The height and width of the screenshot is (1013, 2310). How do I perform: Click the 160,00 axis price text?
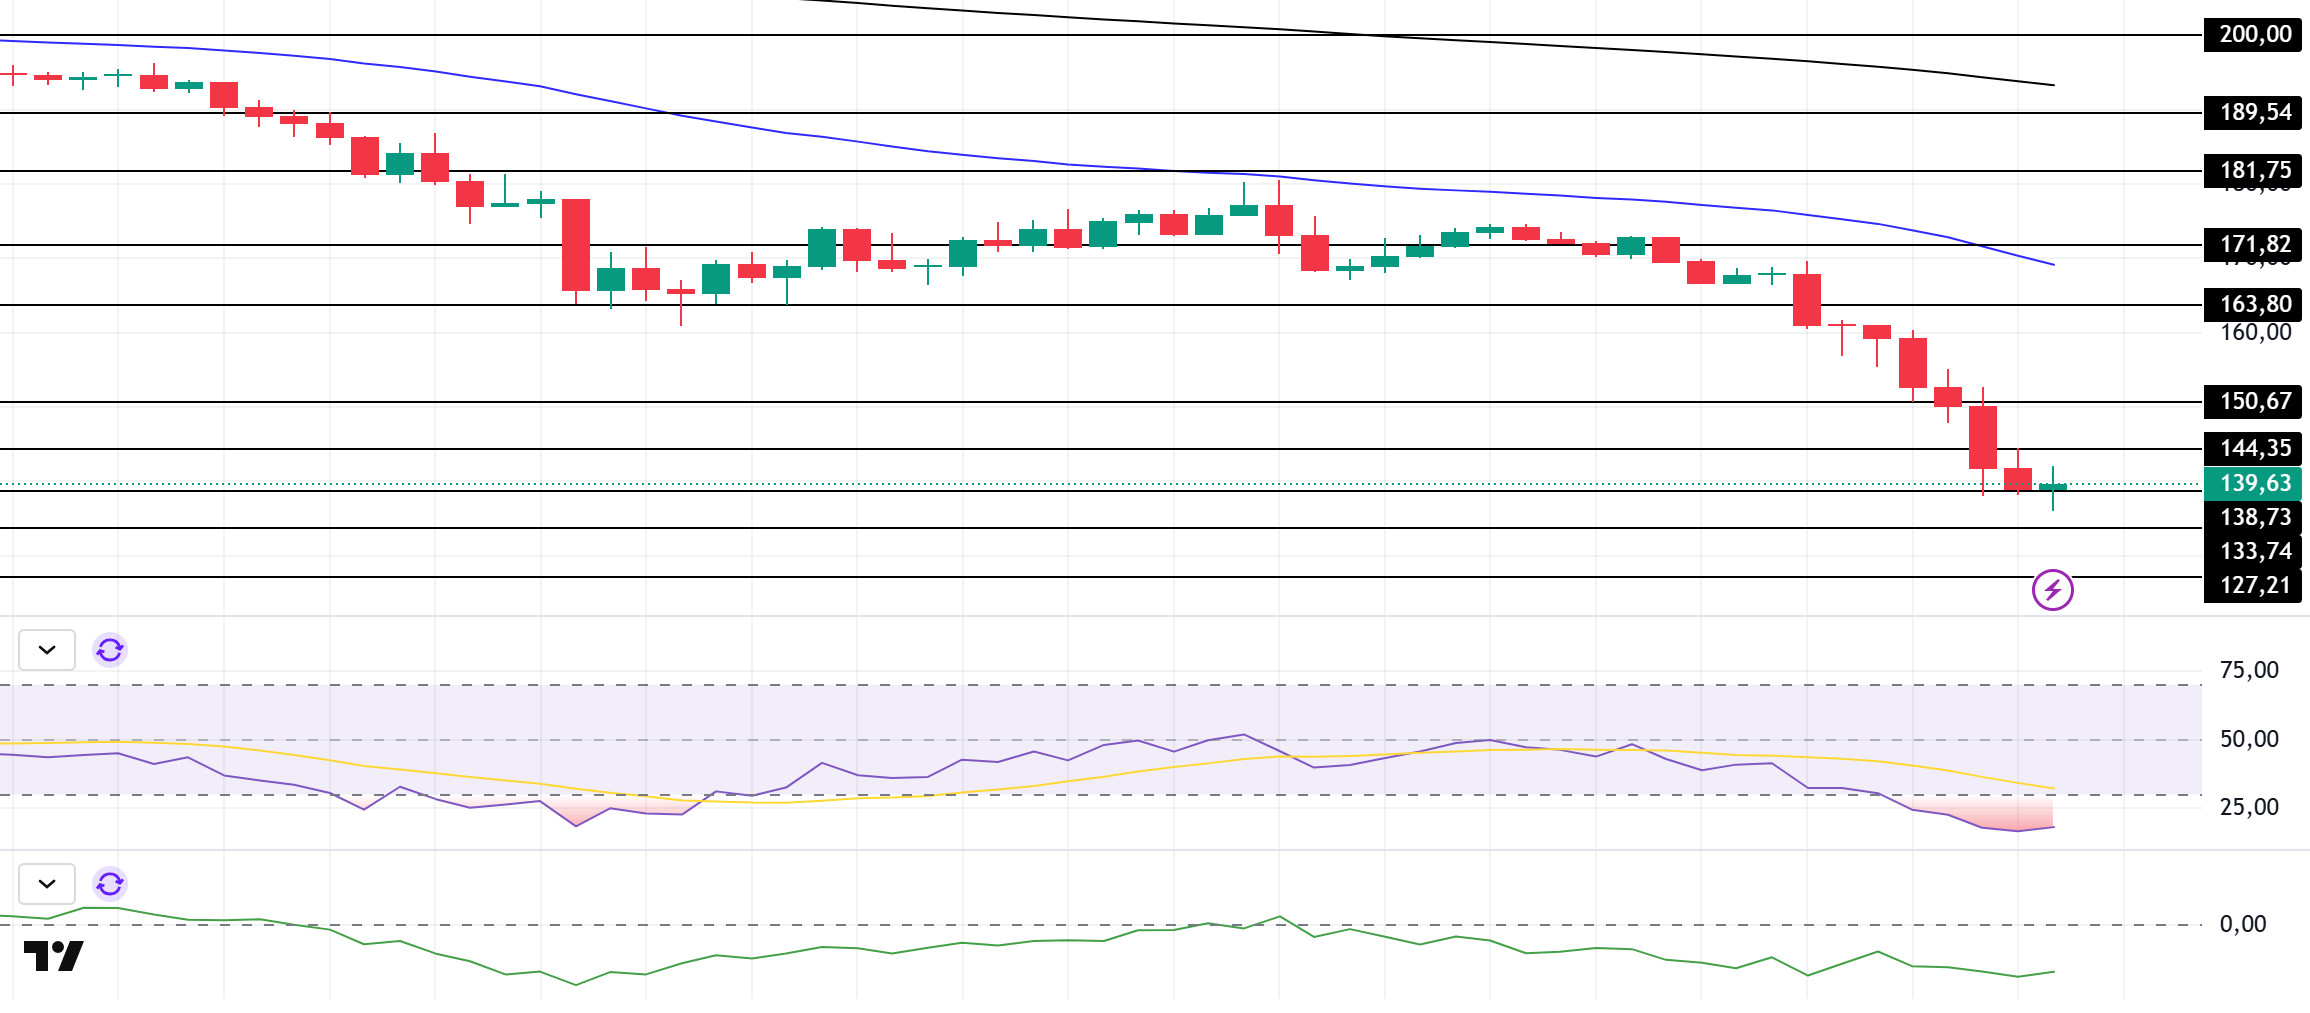[2255, 333]
